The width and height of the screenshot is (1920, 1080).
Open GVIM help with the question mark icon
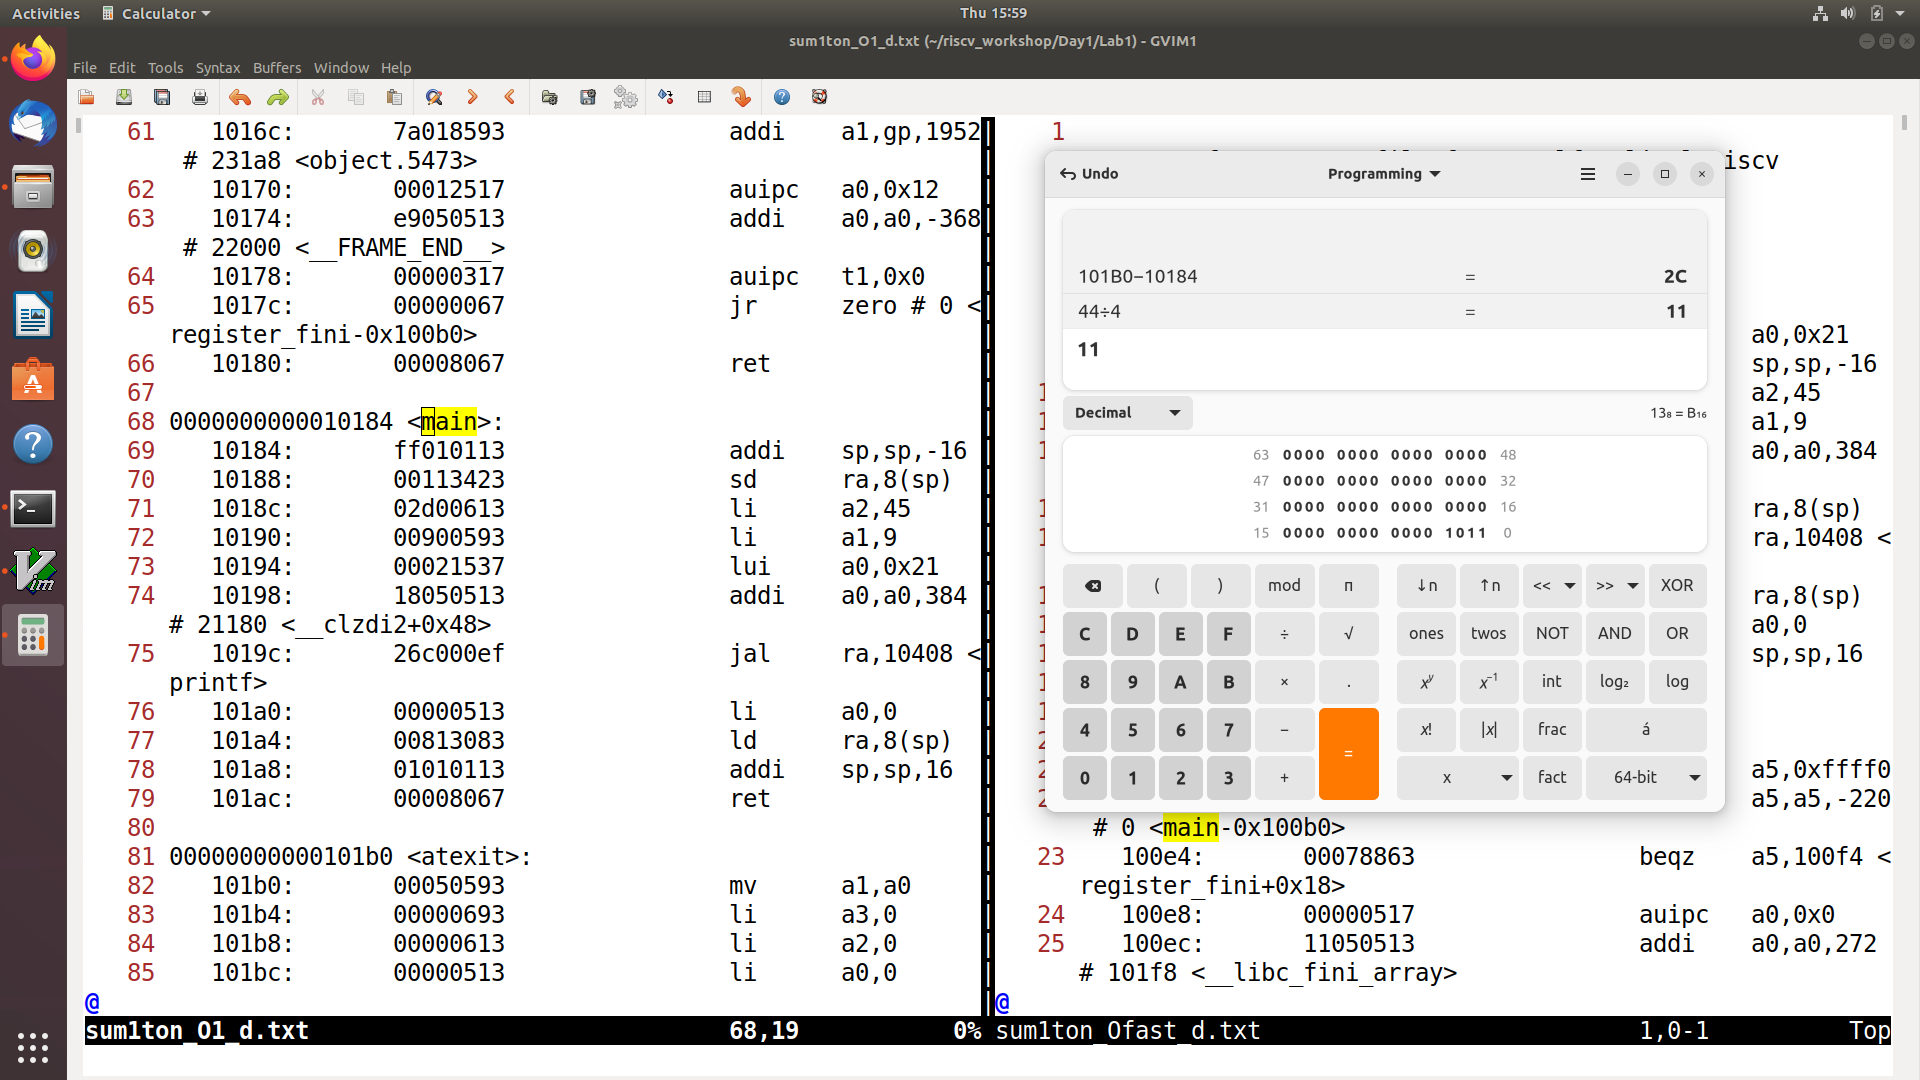pyautogui.click(x=782, y=97)
